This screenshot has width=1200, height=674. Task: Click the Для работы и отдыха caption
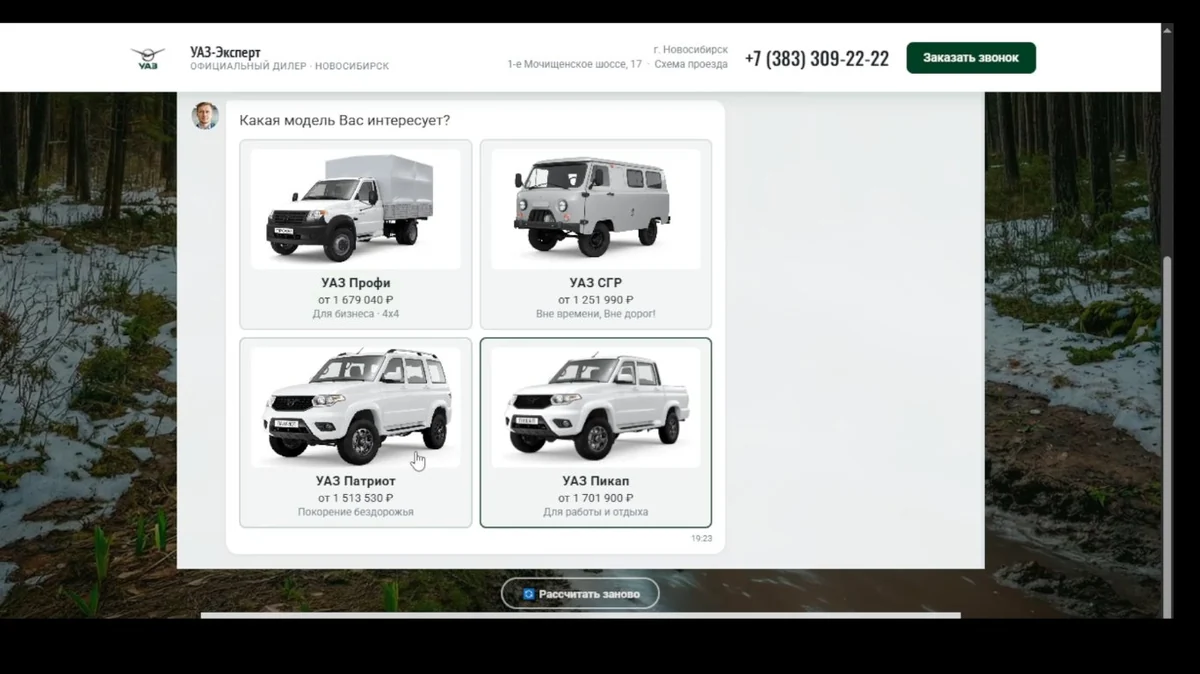(596, 512)
